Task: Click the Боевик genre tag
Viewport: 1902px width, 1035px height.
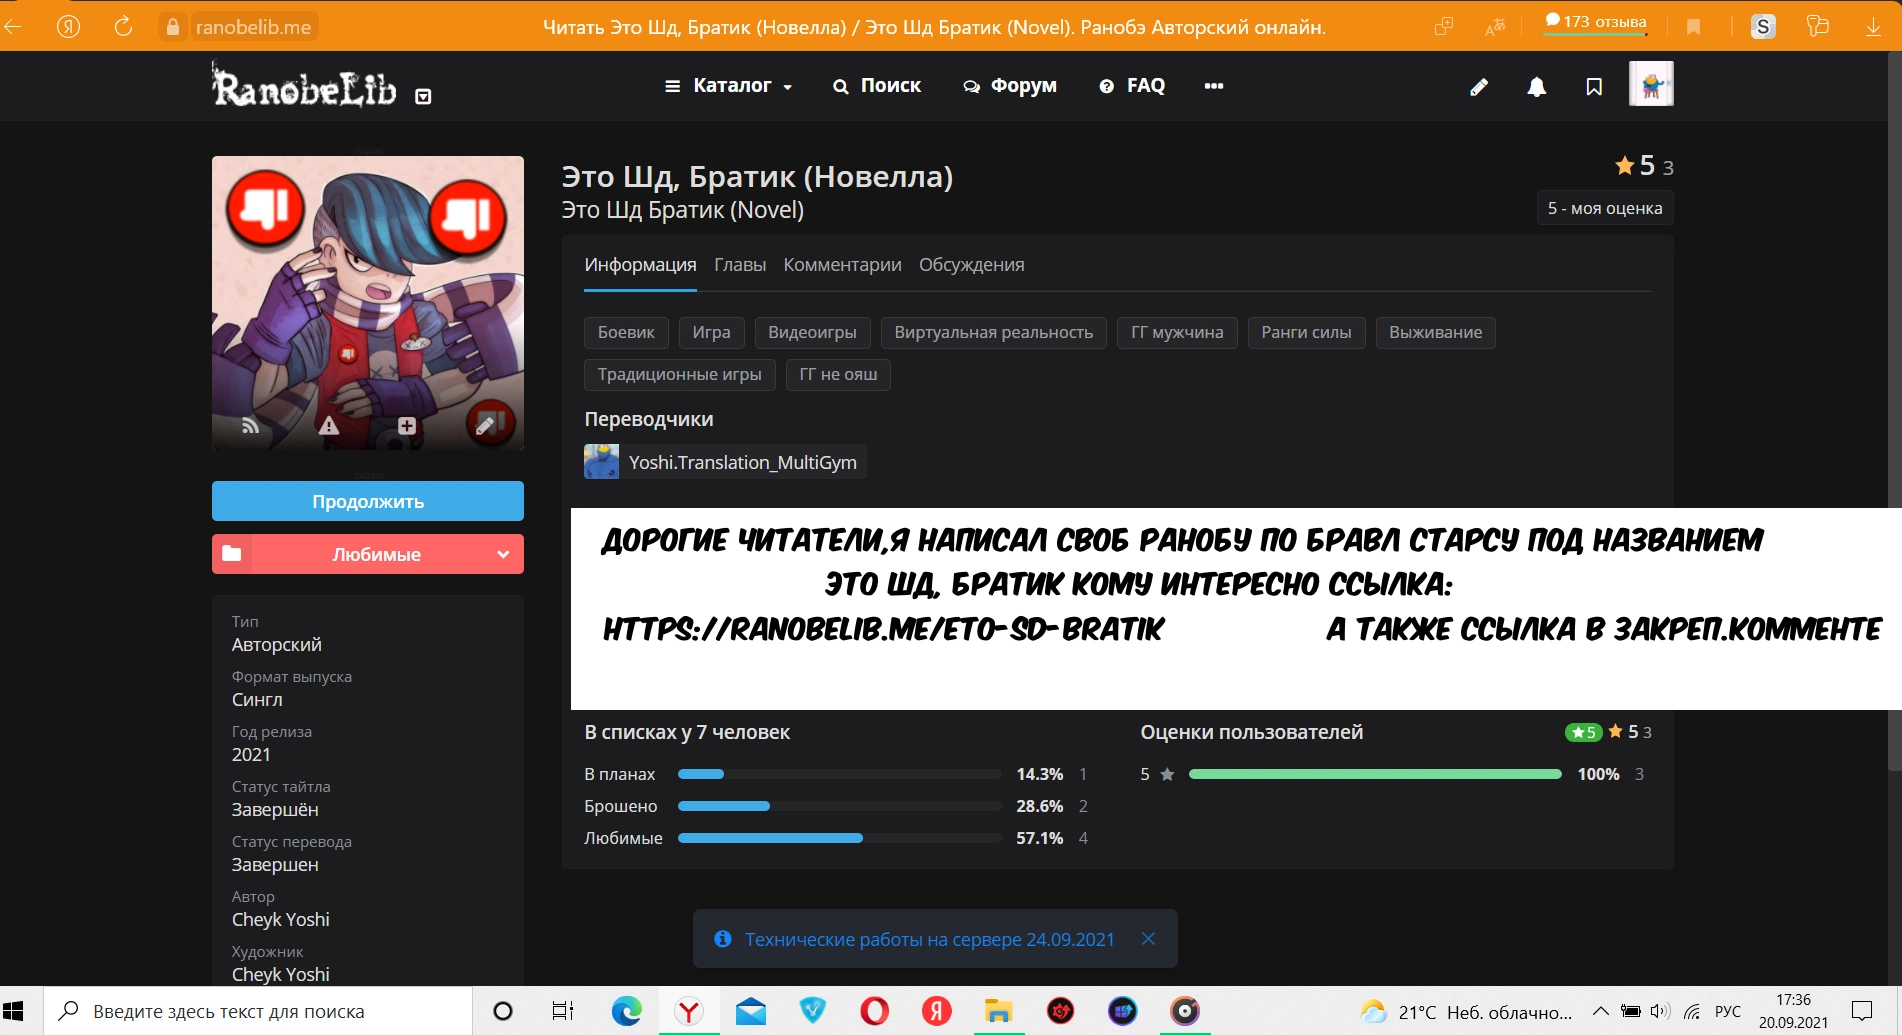Action: click(626, 332)
